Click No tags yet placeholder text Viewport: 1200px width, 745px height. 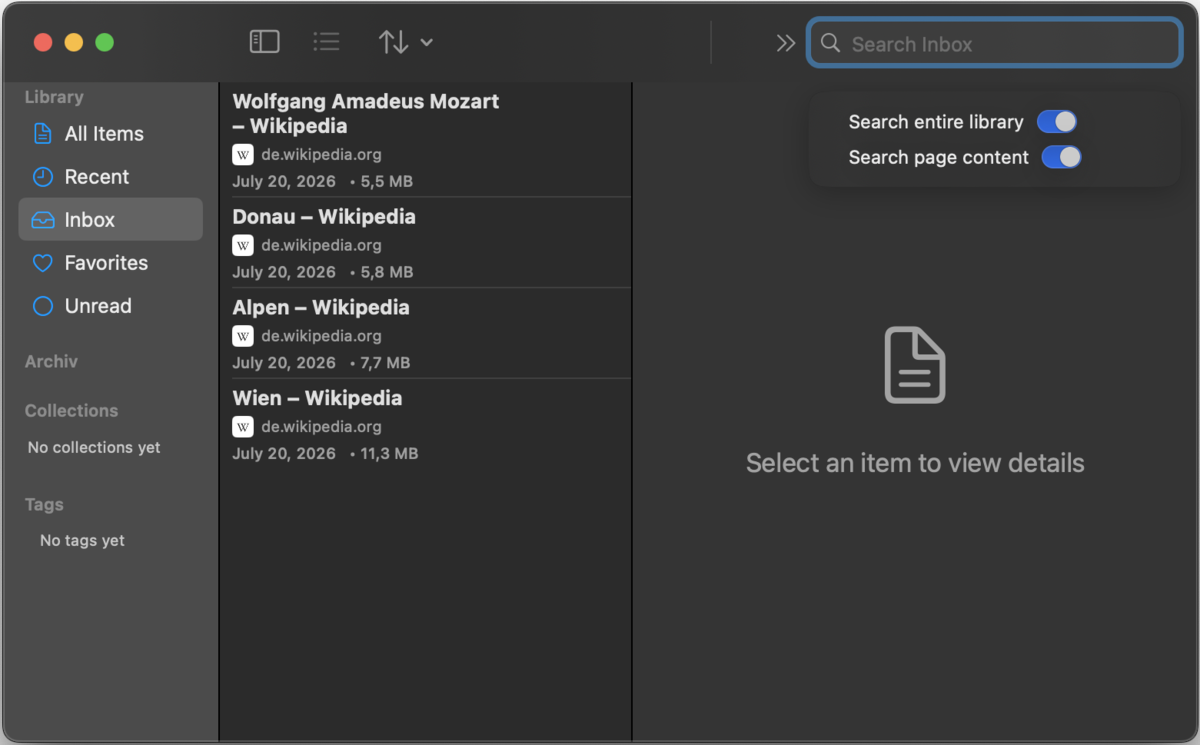click(82, 541)
